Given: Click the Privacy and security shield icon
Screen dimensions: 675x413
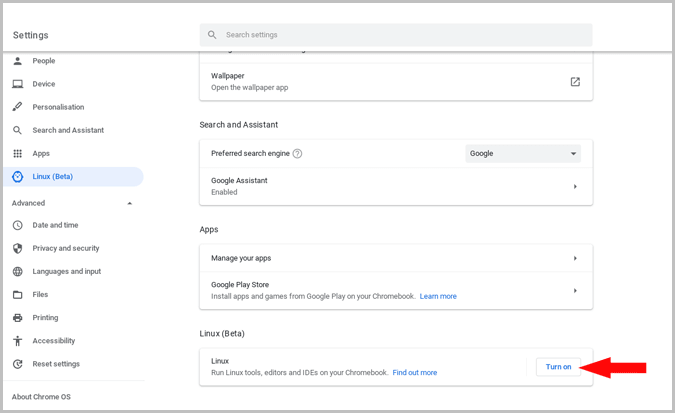Looking at the screenshot, I should click(17, 248).
